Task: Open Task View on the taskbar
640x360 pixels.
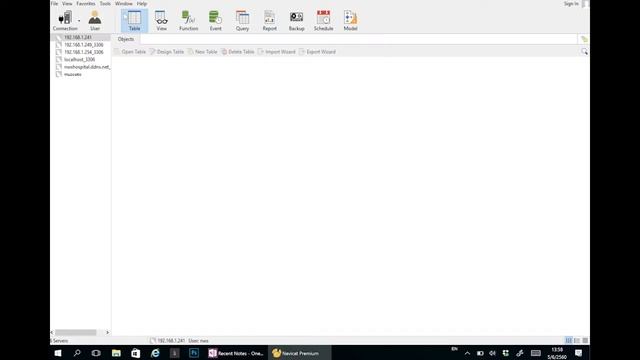Action: 96,353
